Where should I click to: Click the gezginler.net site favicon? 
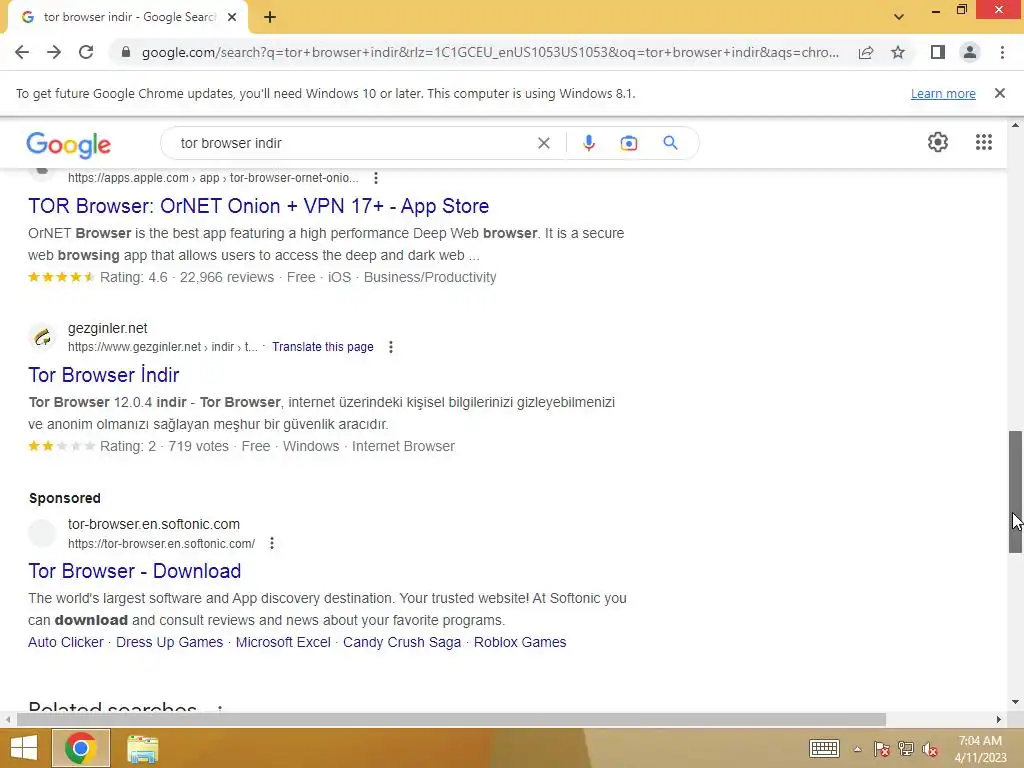42,338
